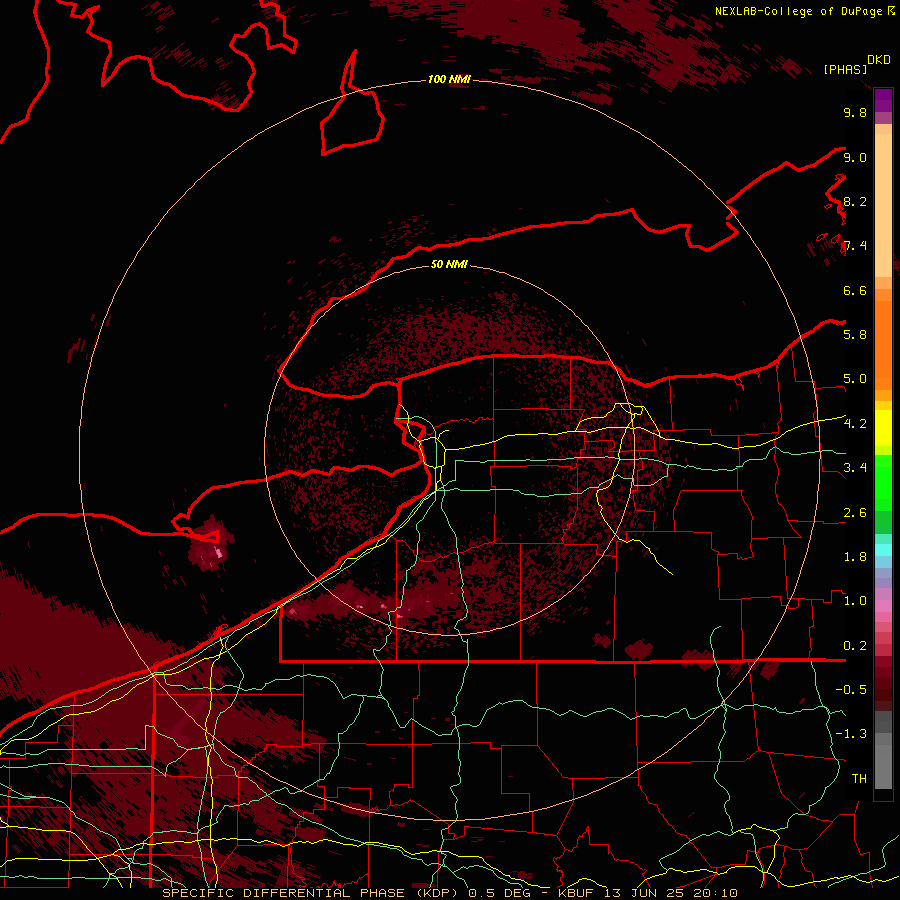900x900 pixels.
Task: Click the 4.2 value on the scale
Action: (x=854, y=424)
